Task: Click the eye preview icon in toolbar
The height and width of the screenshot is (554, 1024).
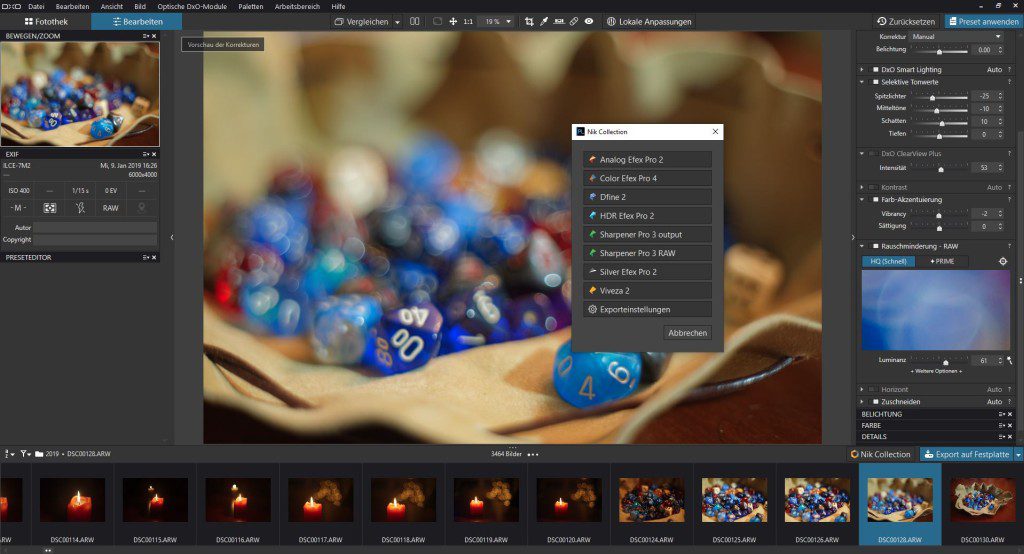Action: (589, 22)
